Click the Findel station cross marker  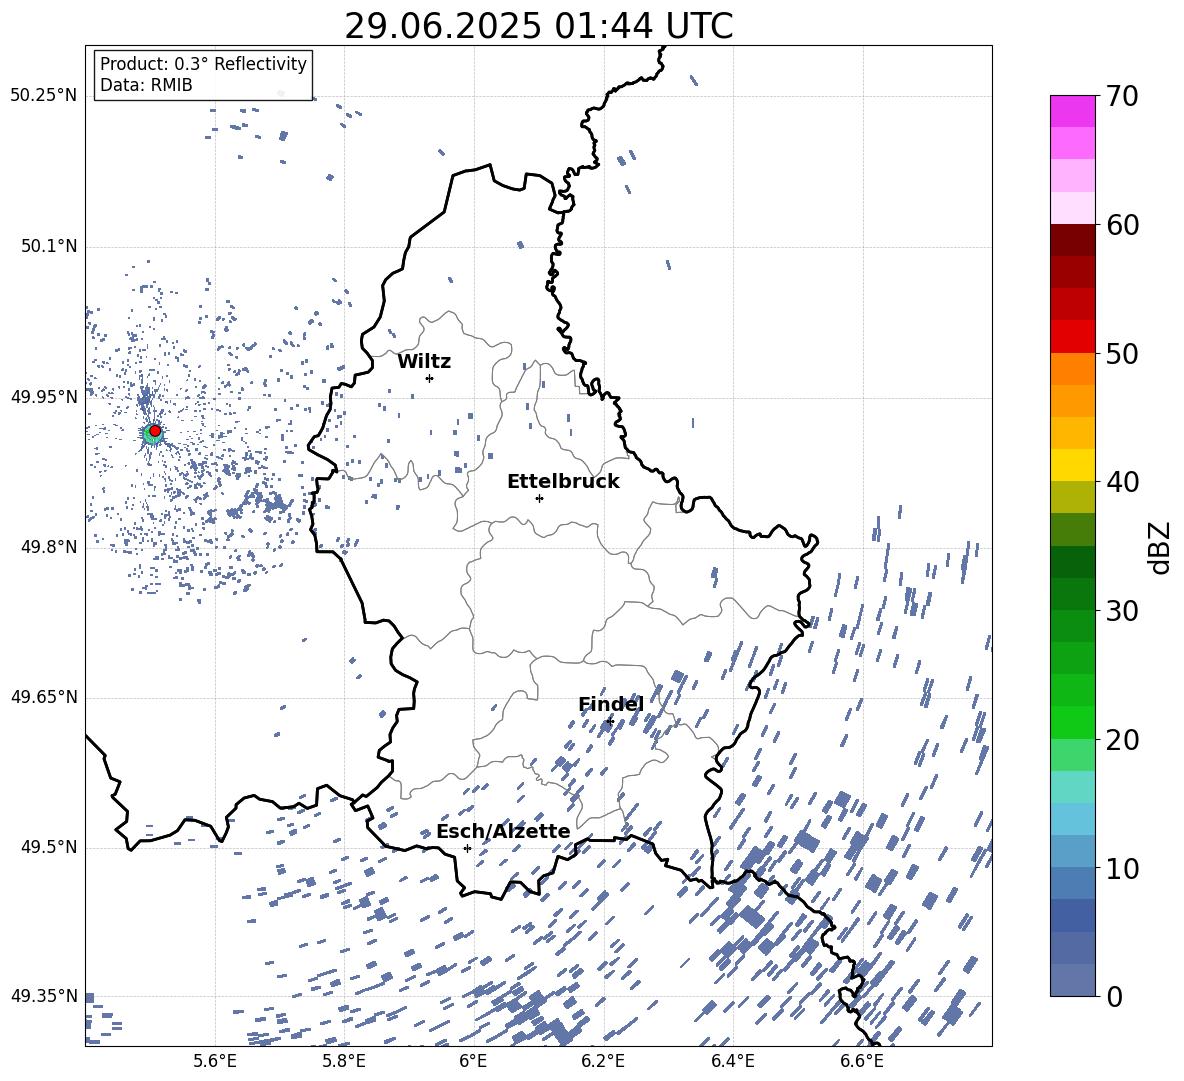point(609,722)
